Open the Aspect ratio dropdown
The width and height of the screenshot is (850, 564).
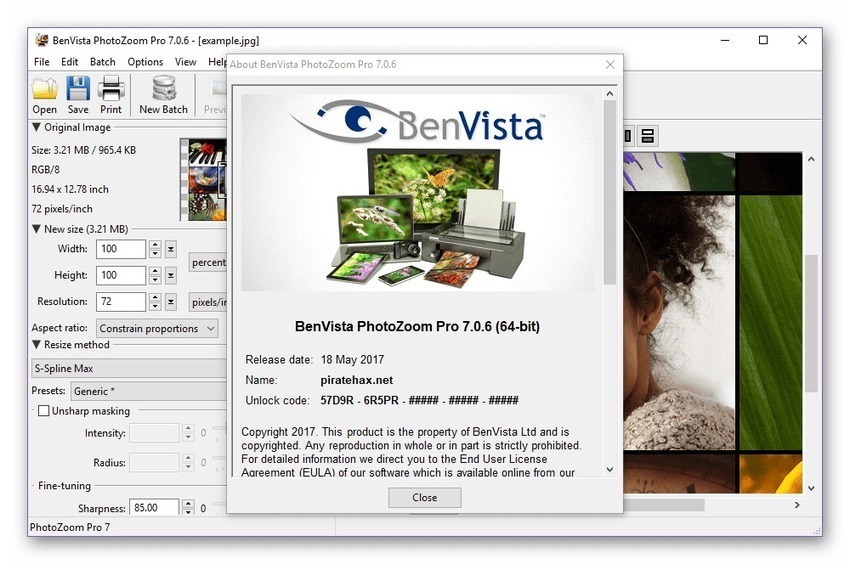[157, 328]
